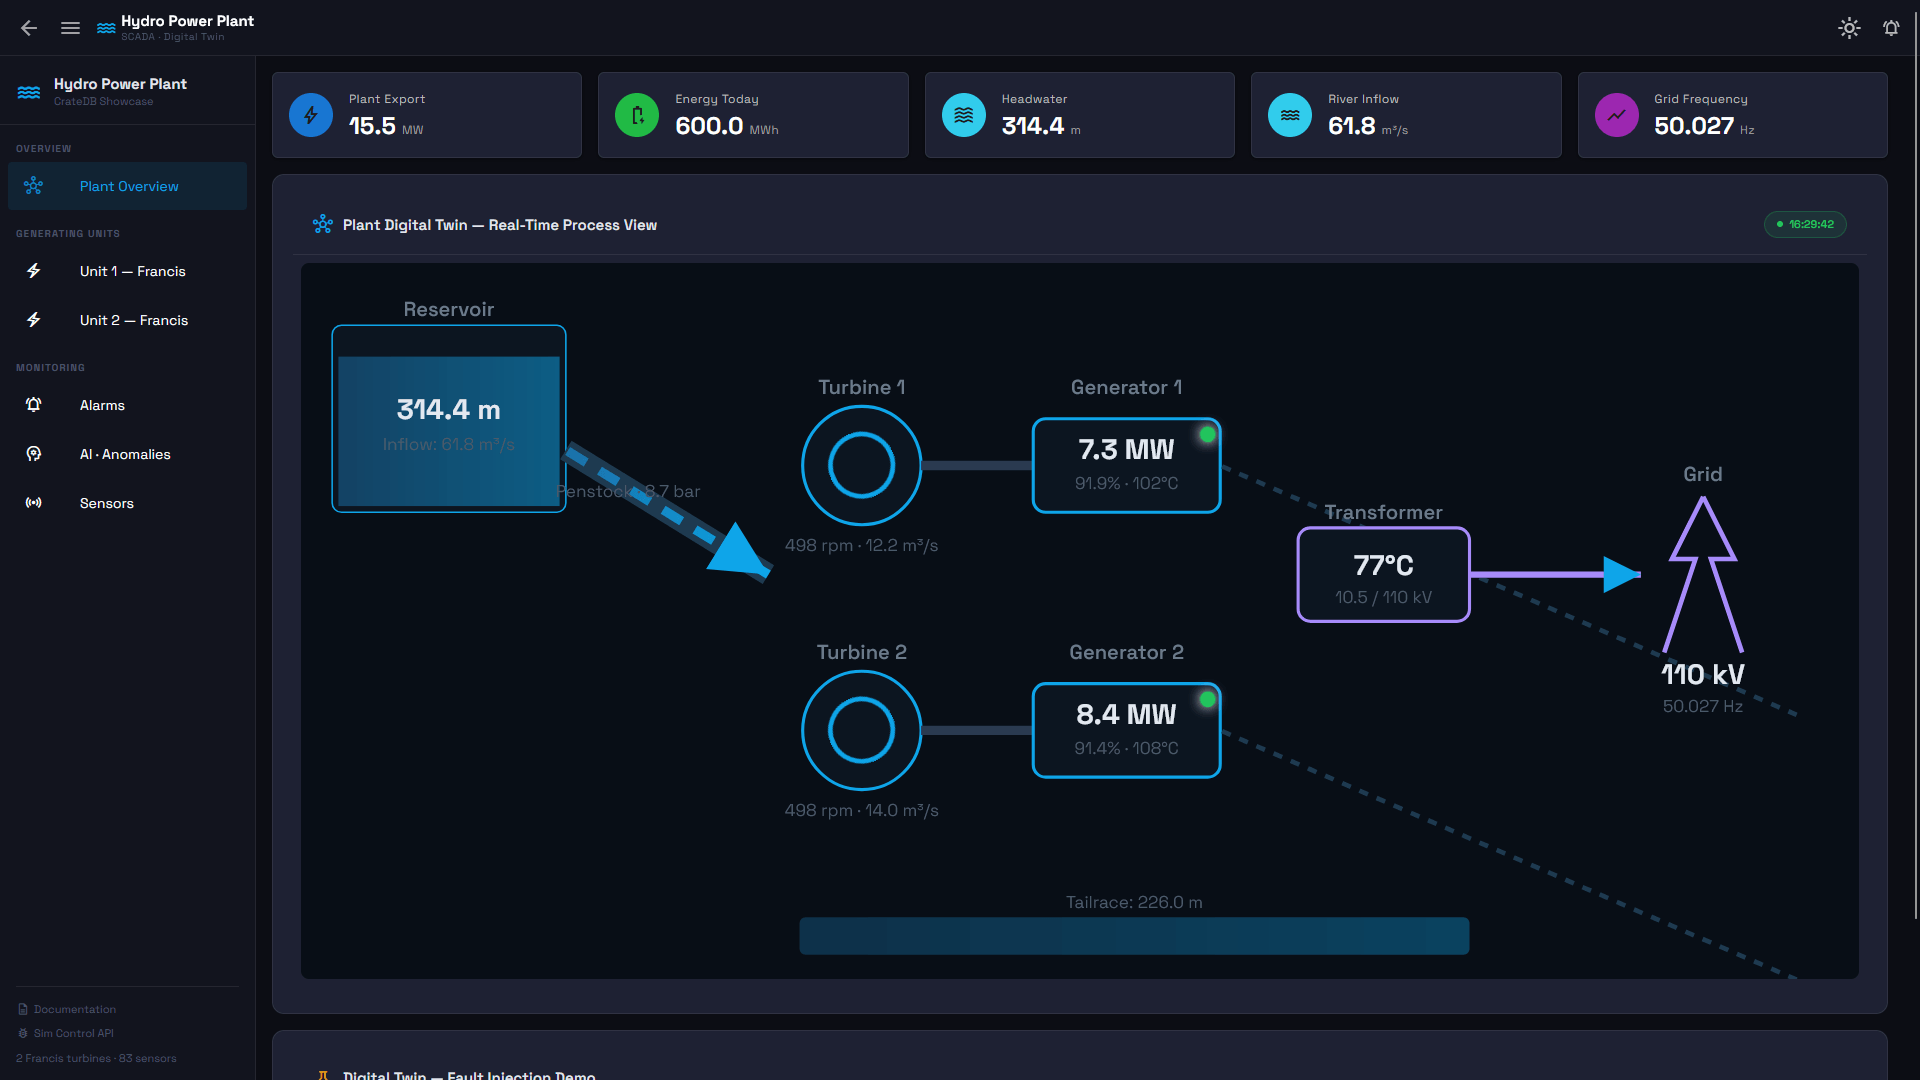Click the back arrow icon
The height and width of the screenshot is (1080, 1920).
point(29,28)
